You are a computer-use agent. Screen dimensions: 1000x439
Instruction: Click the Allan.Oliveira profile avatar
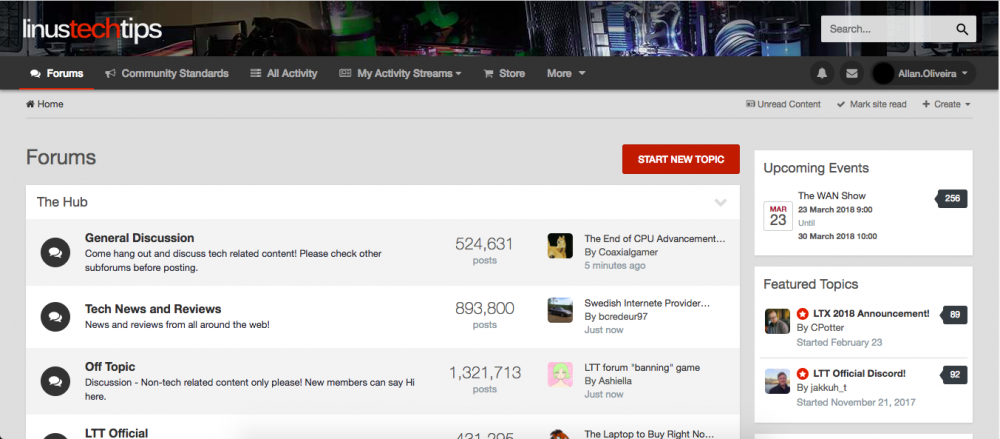(x=883, y=73)
